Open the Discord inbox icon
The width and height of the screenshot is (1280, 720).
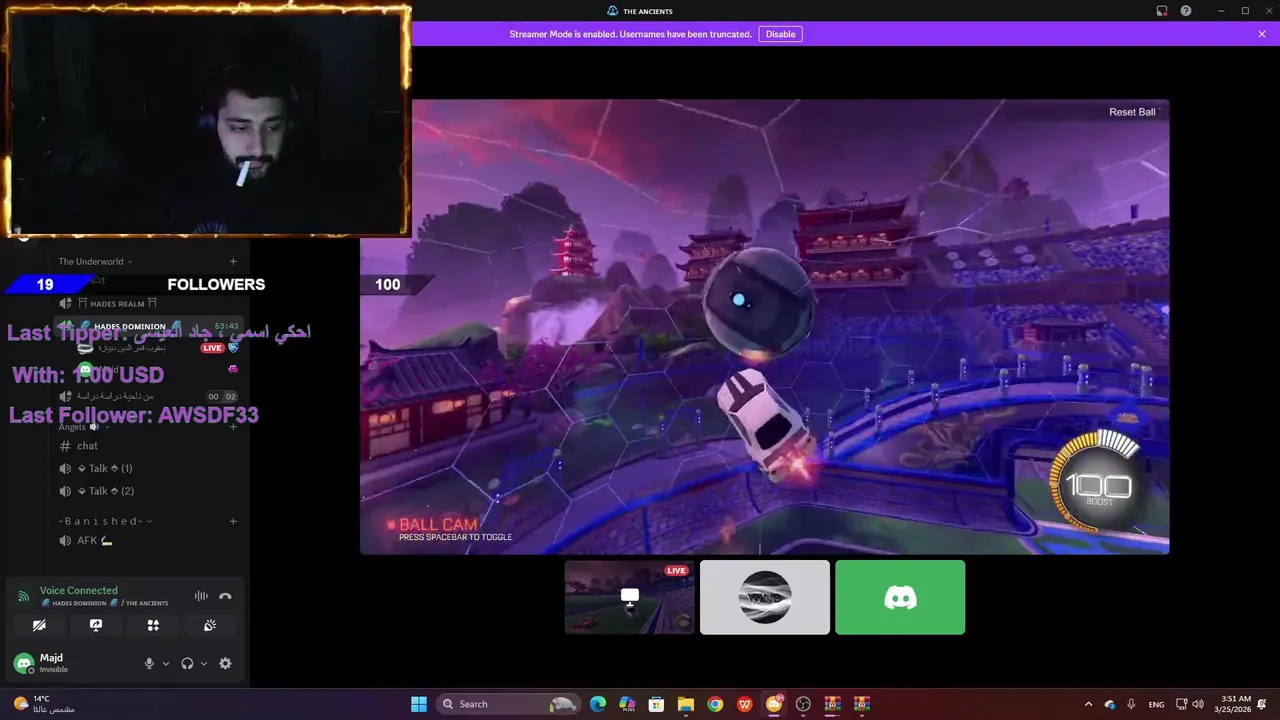(x=1162, y=11)
